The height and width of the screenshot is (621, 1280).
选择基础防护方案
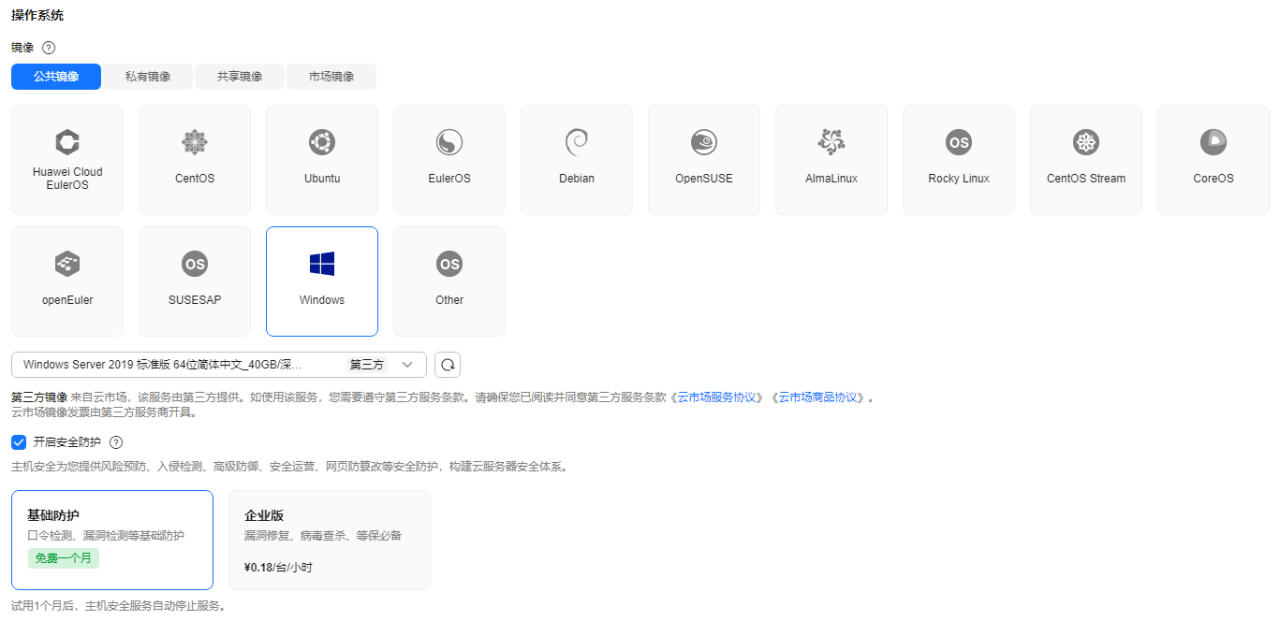point(111,539)
